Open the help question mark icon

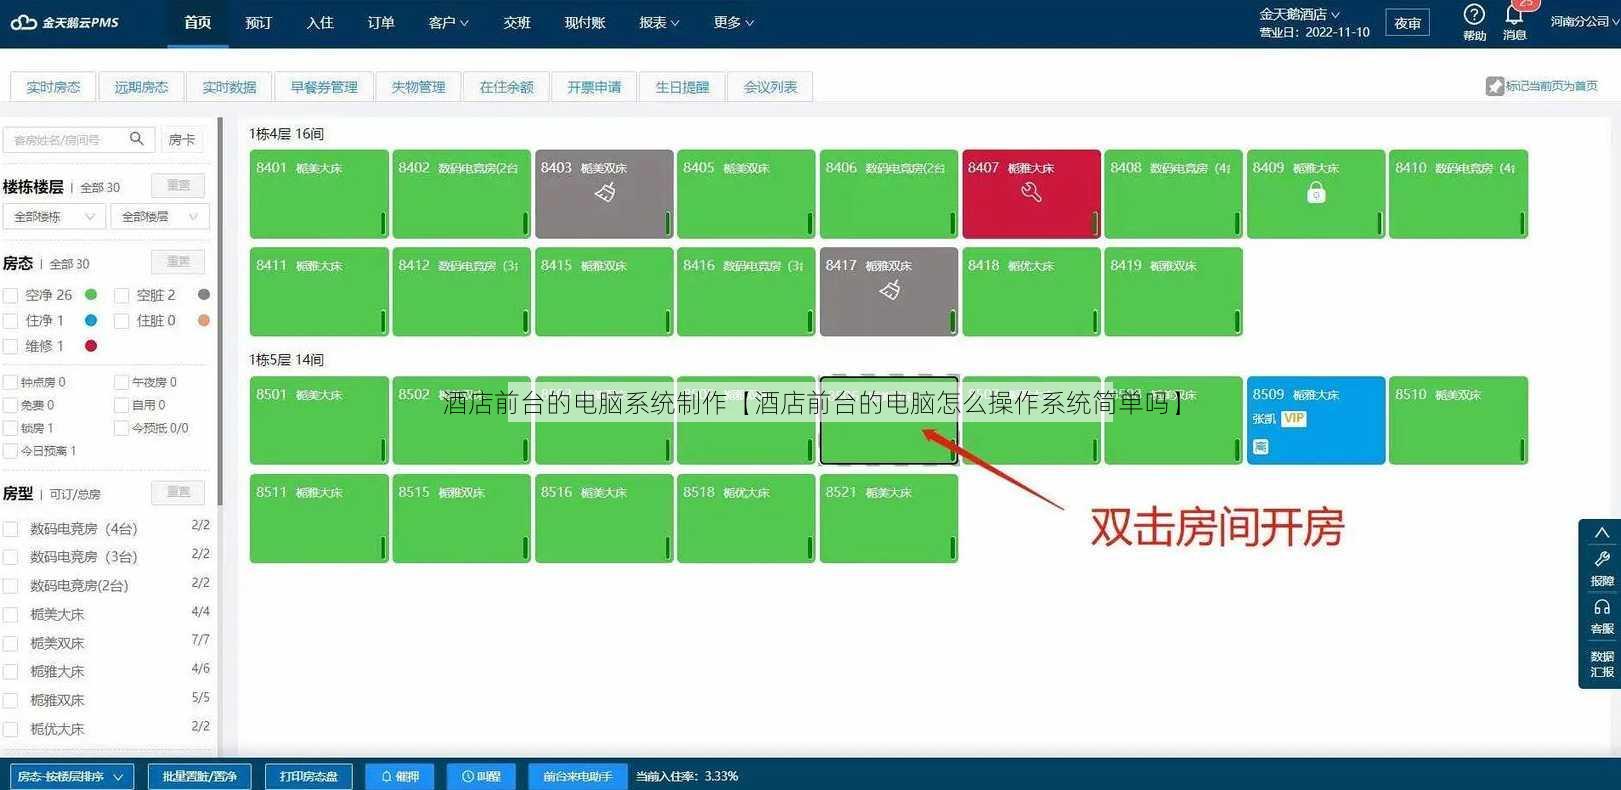[1474, 14]
